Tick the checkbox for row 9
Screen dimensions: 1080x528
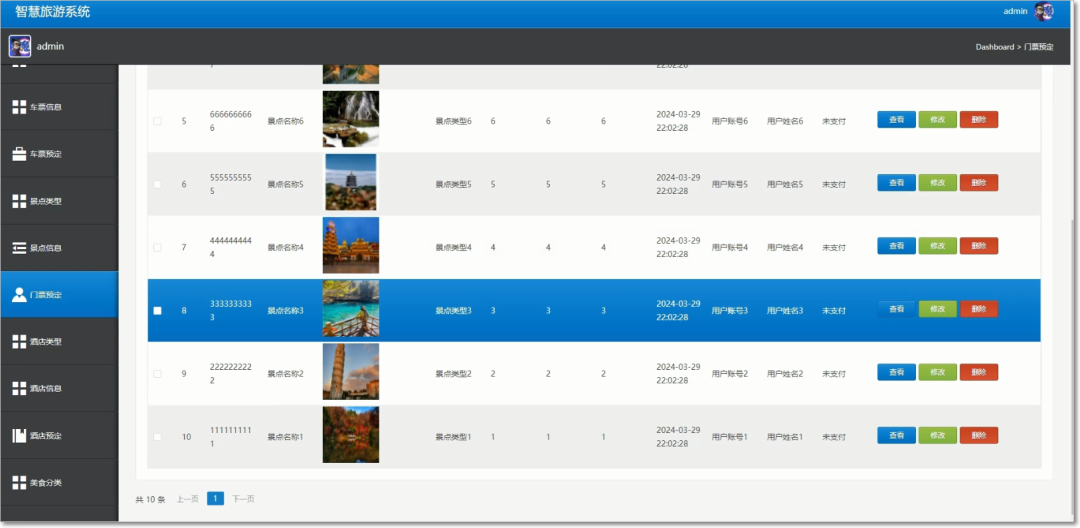point(157,374)
